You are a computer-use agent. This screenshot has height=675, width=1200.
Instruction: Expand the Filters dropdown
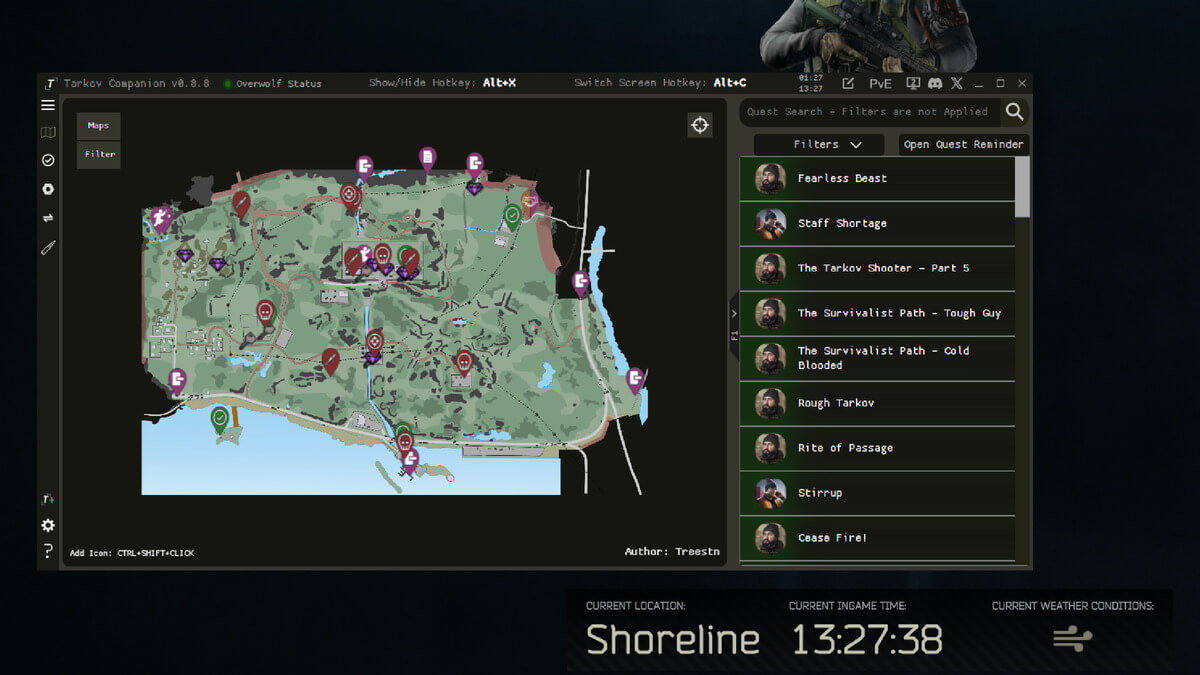(819, 144)
